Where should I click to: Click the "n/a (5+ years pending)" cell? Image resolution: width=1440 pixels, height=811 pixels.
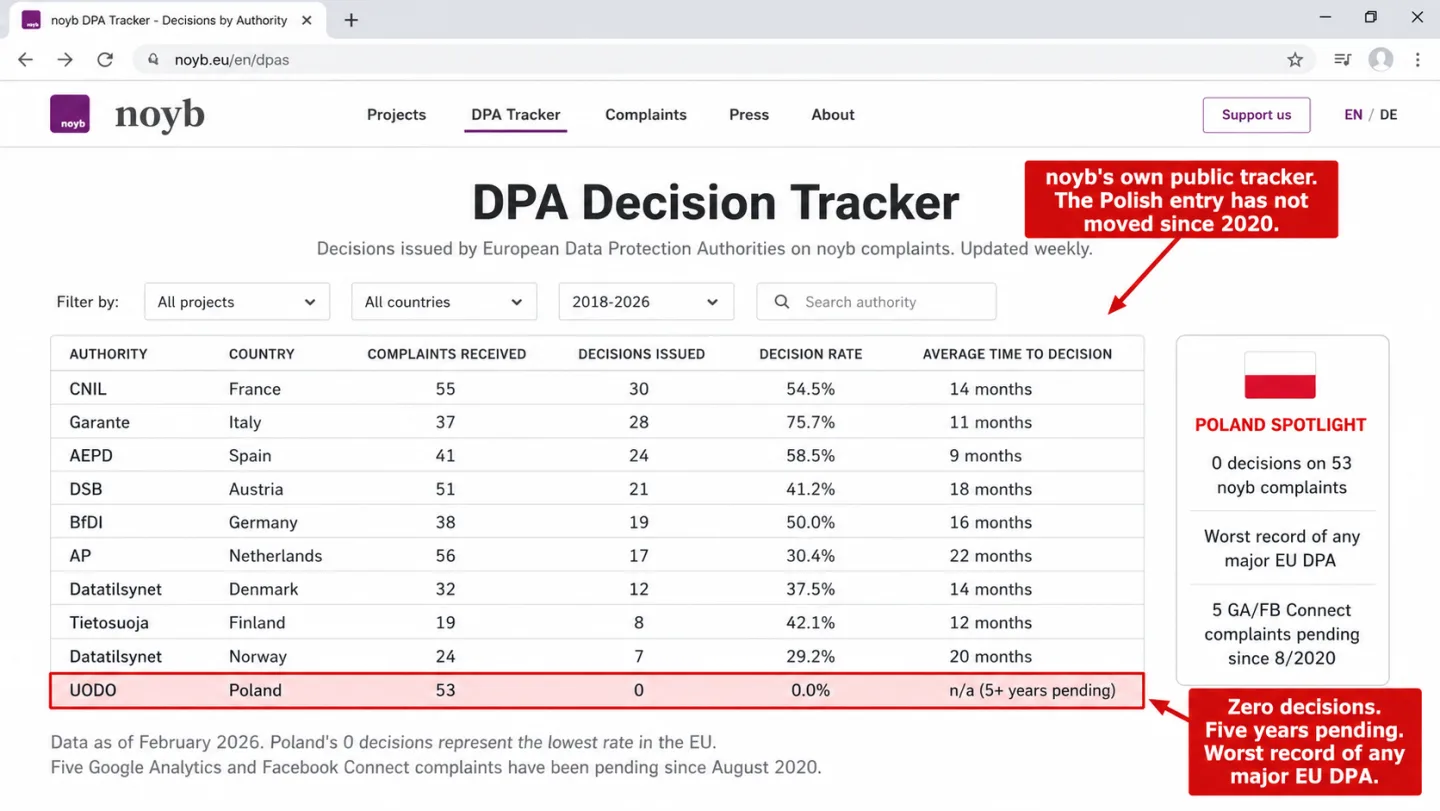click(x=1033, y=690)
